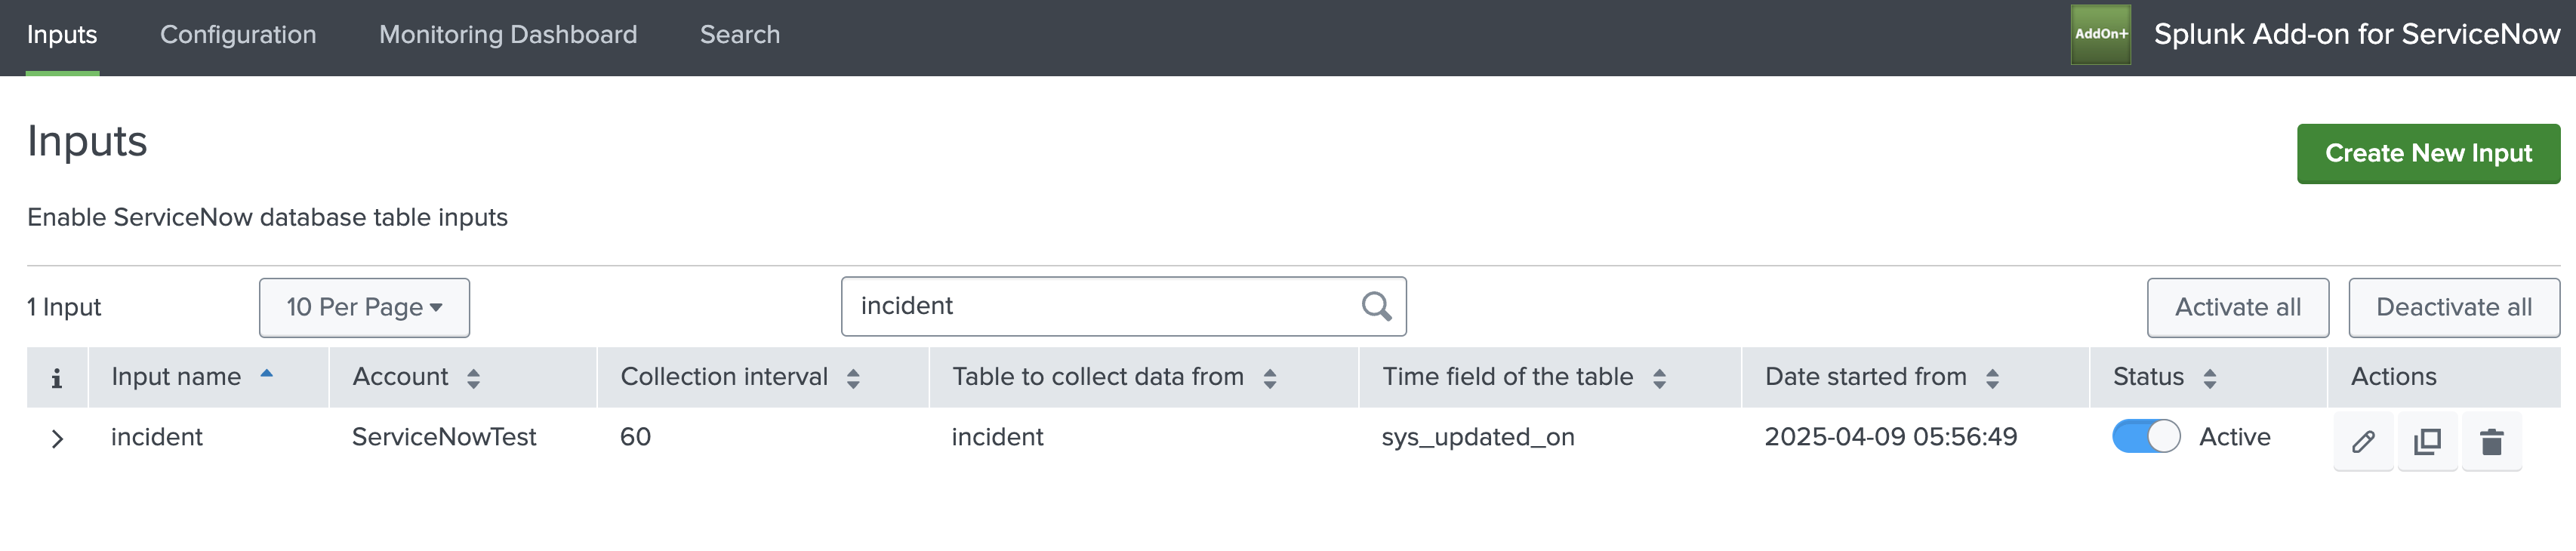Click the Deactivate all button

pos(2454,307)
